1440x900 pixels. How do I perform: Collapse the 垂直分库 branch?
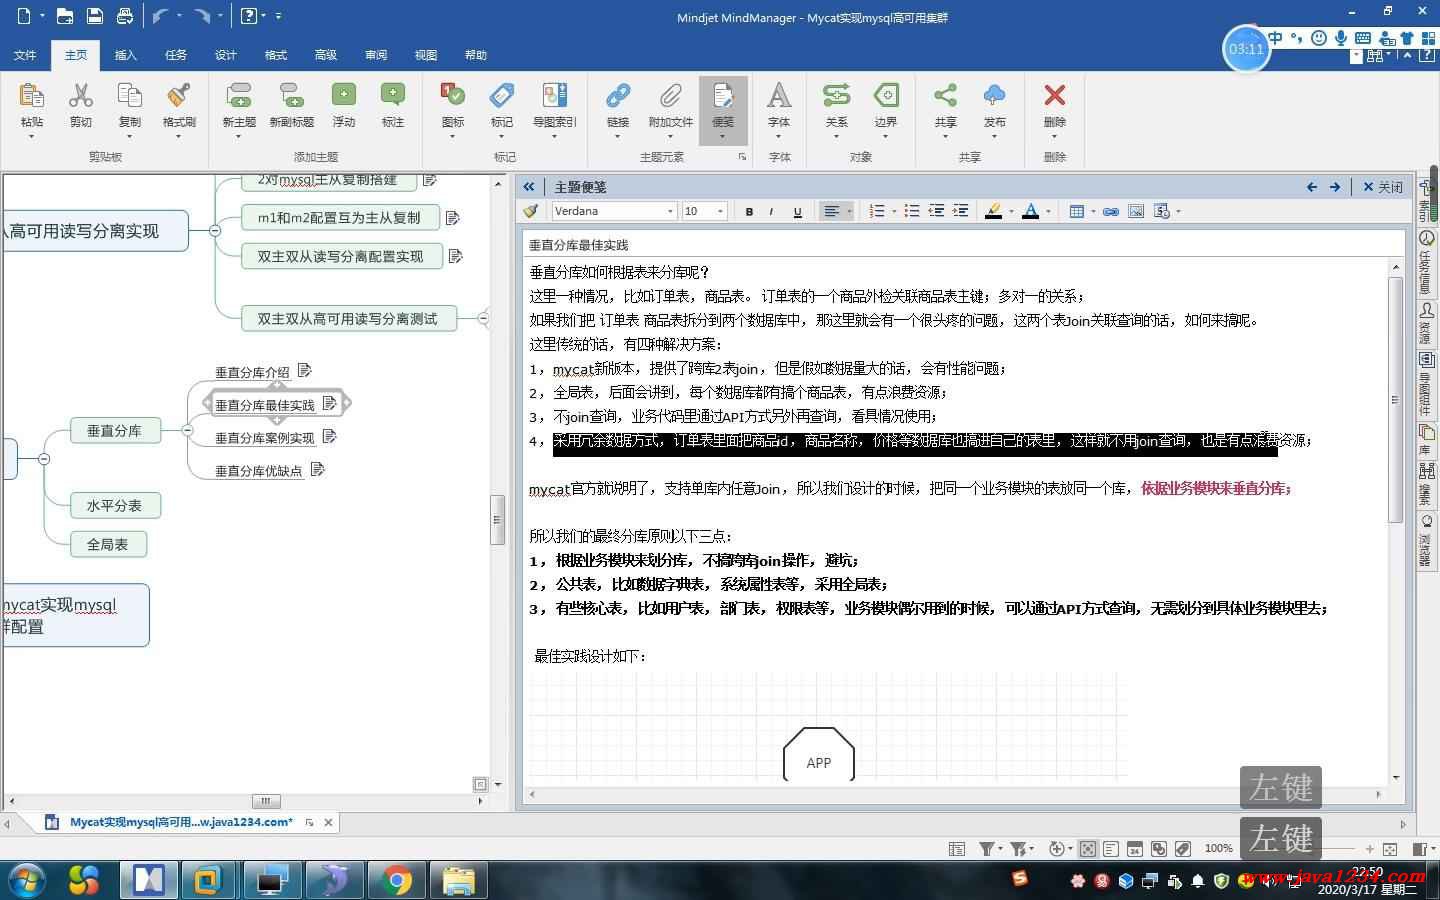187,430
